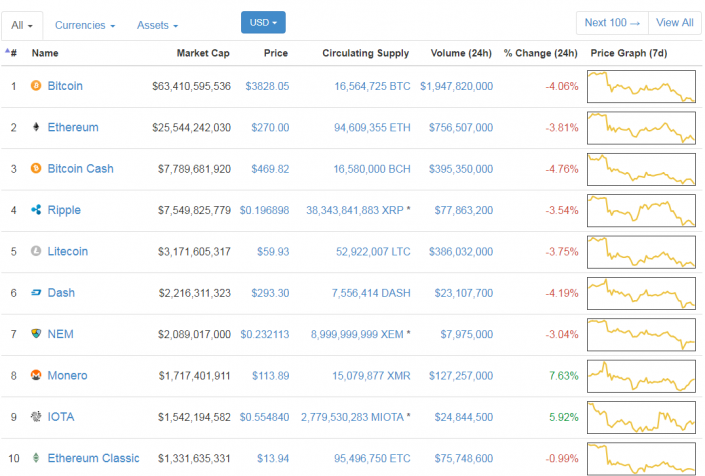This screenshot has height=476, width=705.
Task: Click the Dash logo icon
Action: (x=37, y=293)
